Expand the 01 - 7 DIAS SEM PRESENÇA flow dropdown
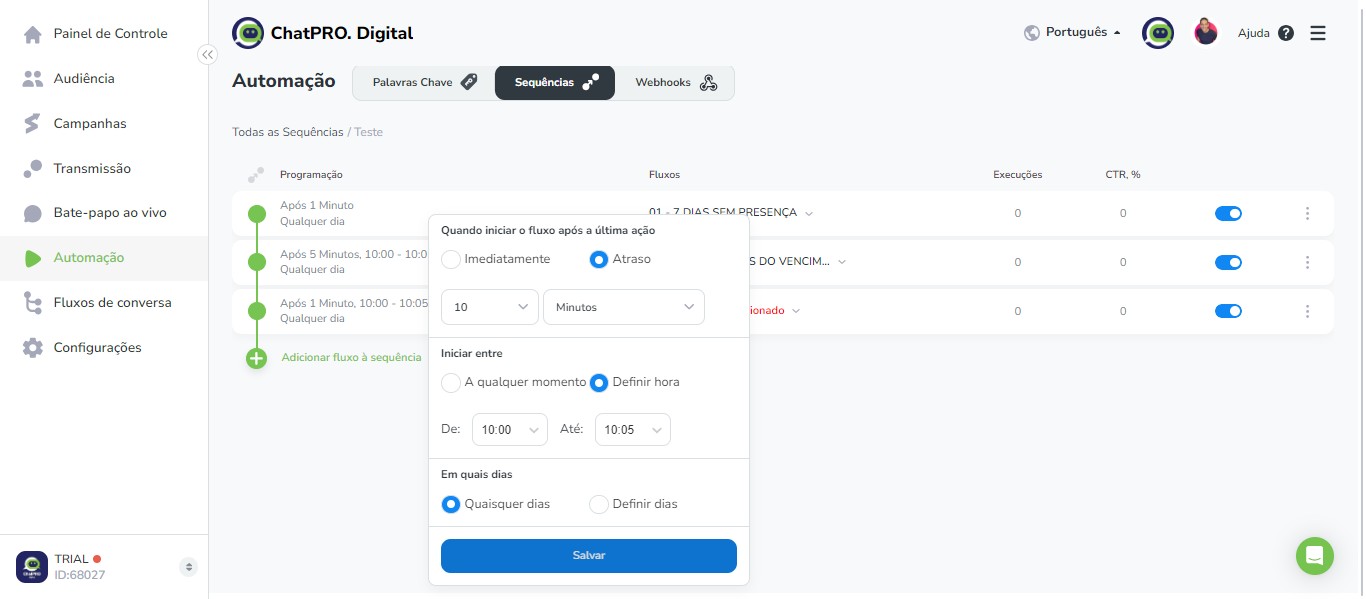This screenshot has width=1366, height=599. [x=809, y=213]
